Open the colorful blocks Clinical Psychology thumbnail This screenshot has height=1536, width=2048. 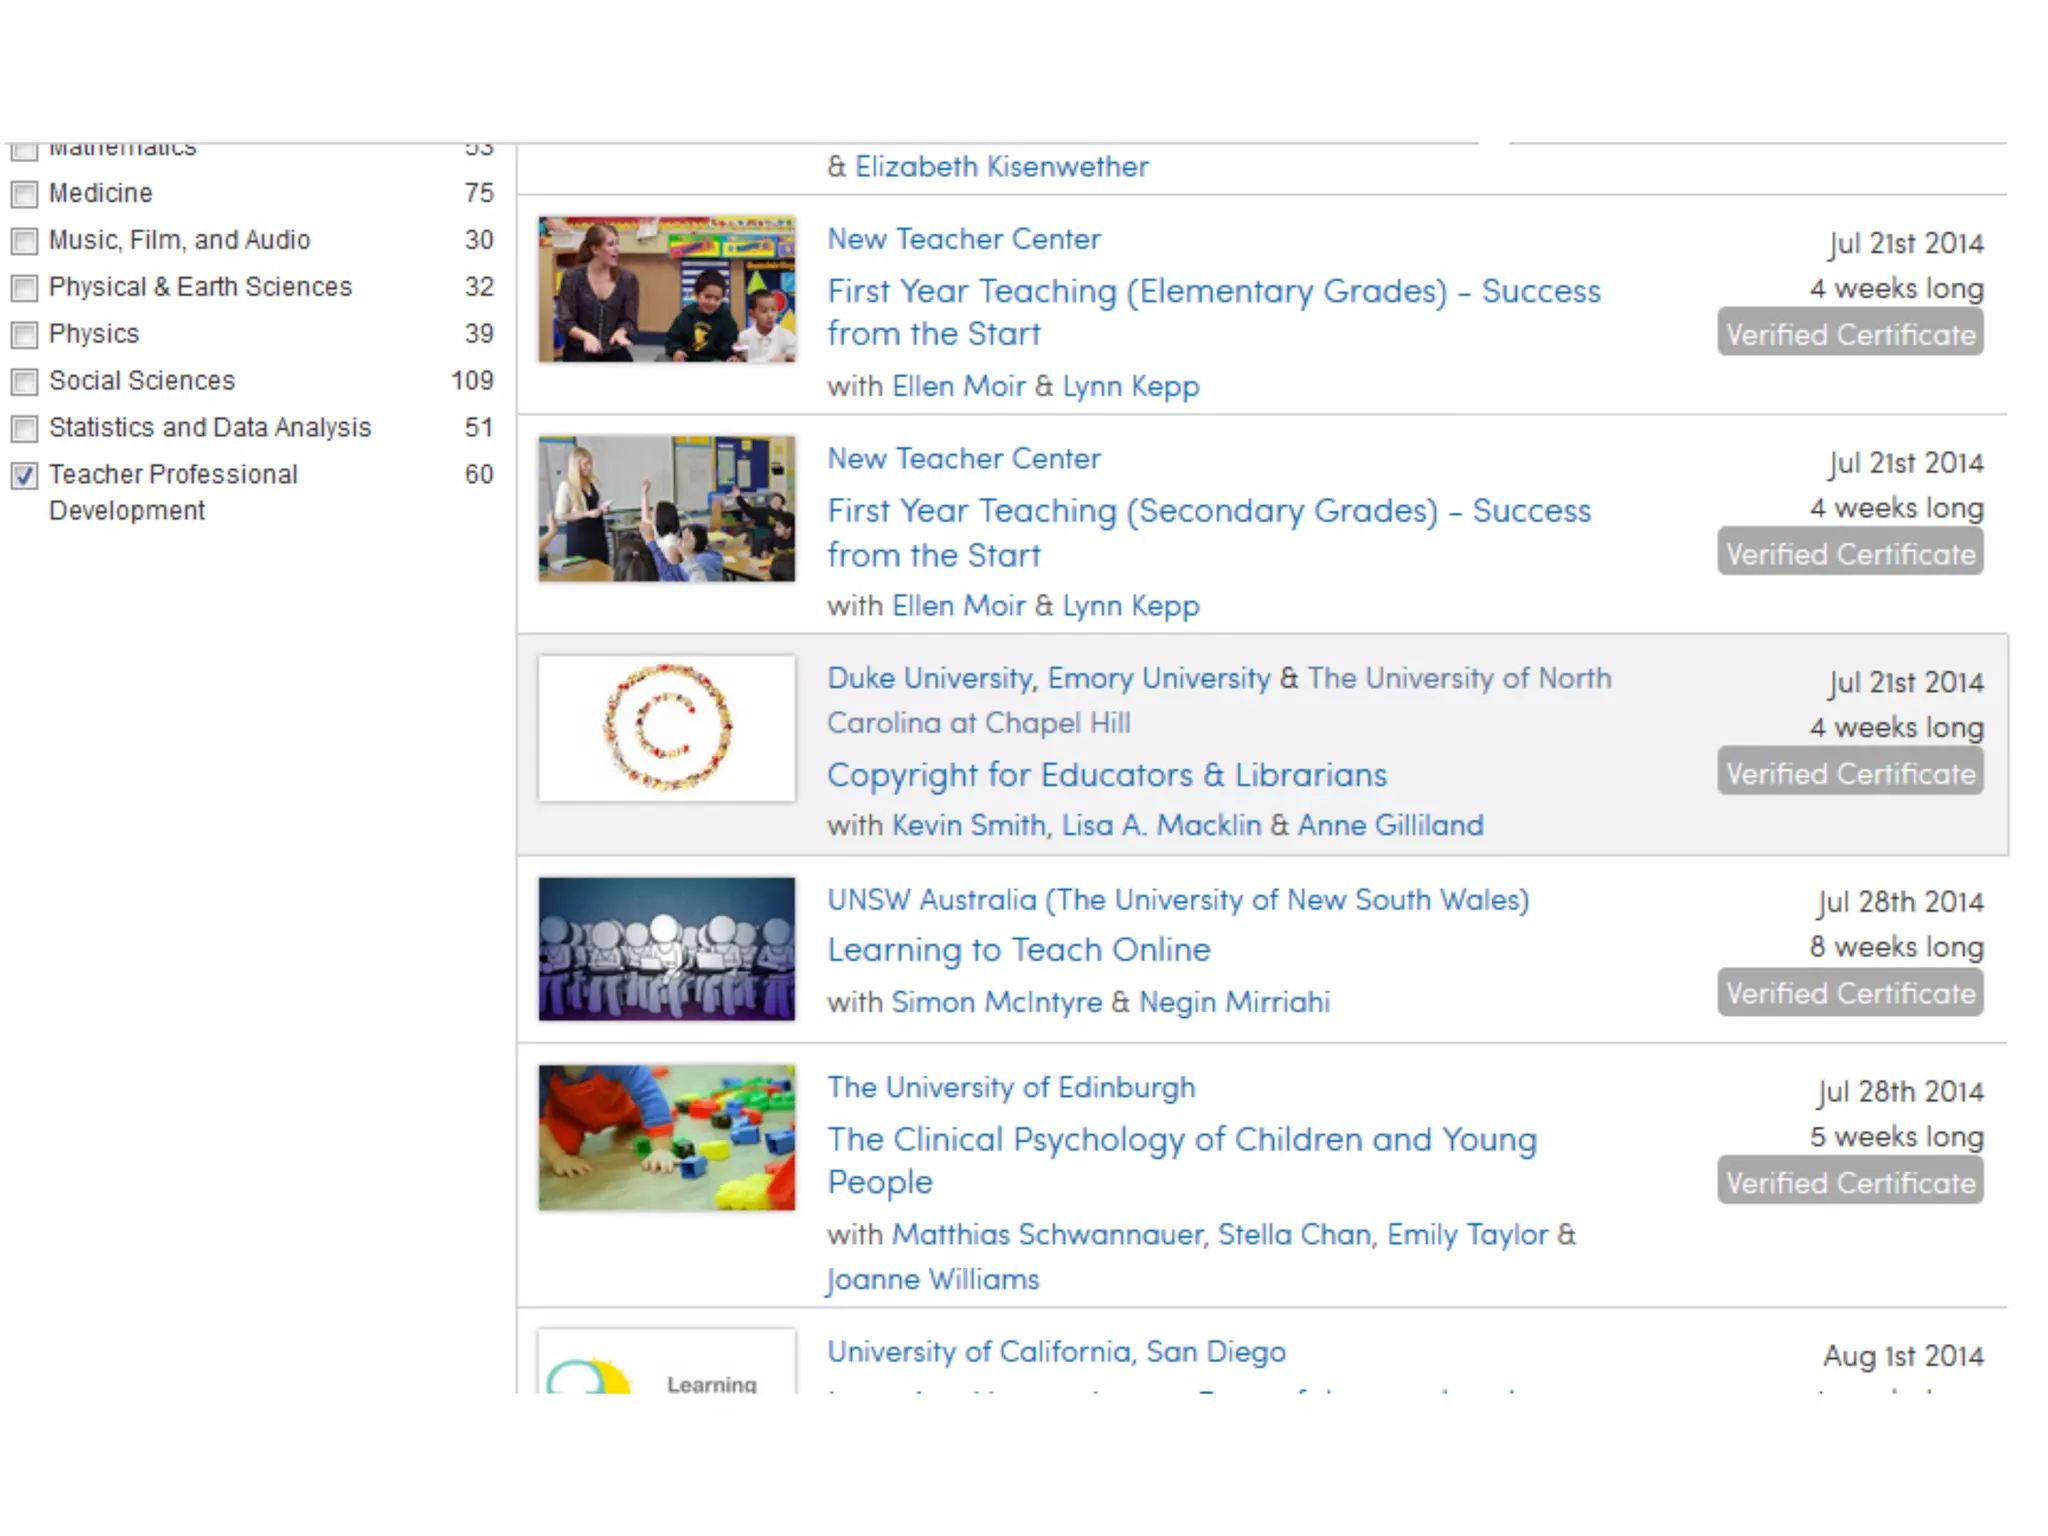pyautogui.click(x=666, y=1137)
